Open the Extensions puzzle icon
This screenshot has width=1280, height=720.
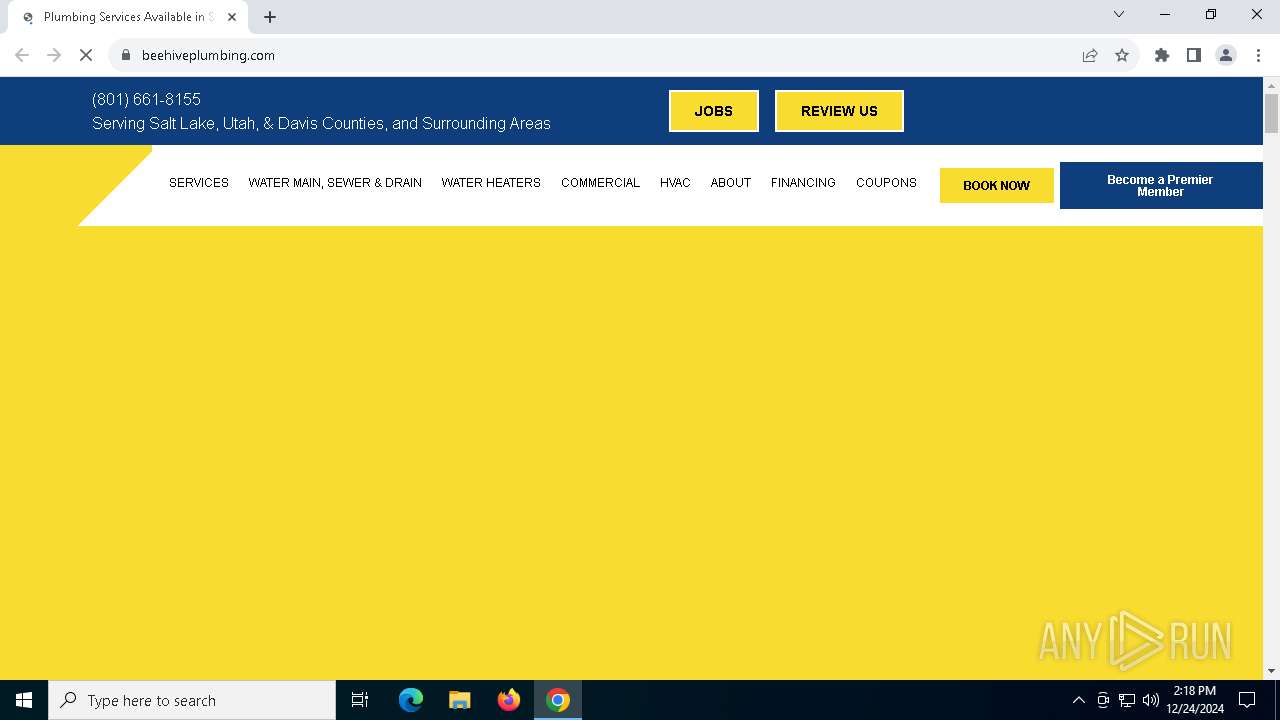1162,55
